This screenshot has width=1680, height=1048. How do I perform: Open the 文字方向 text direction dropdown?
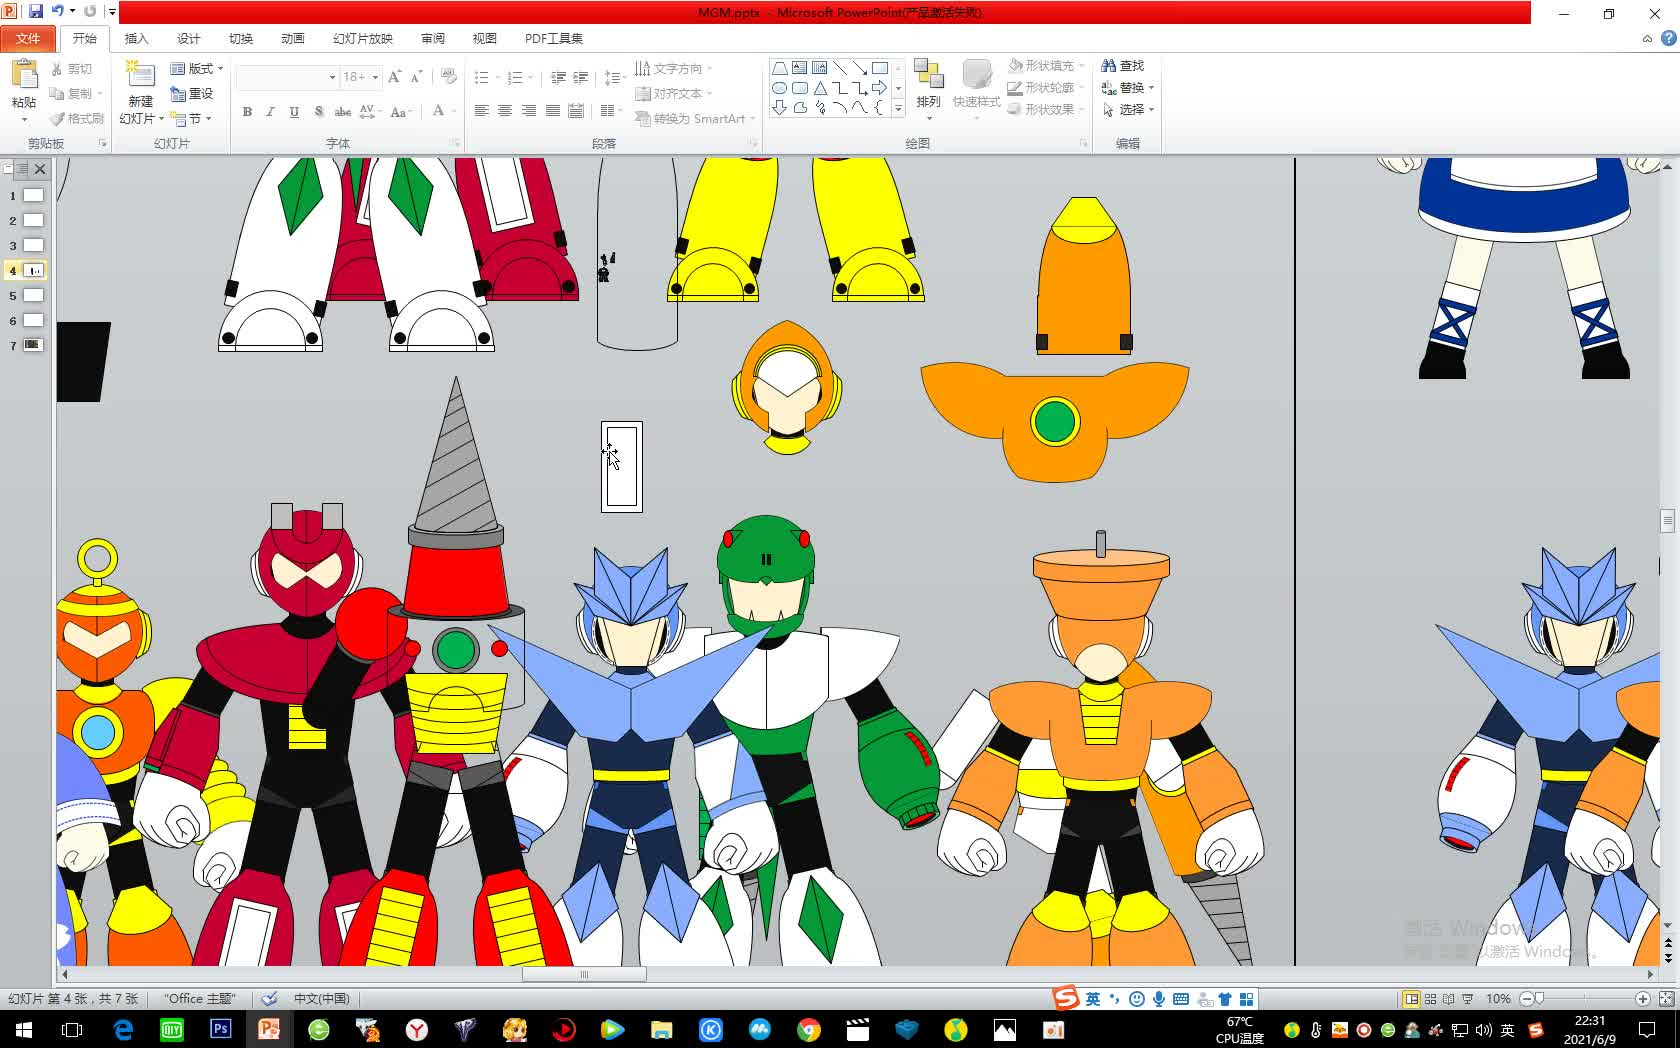point(673,69)
